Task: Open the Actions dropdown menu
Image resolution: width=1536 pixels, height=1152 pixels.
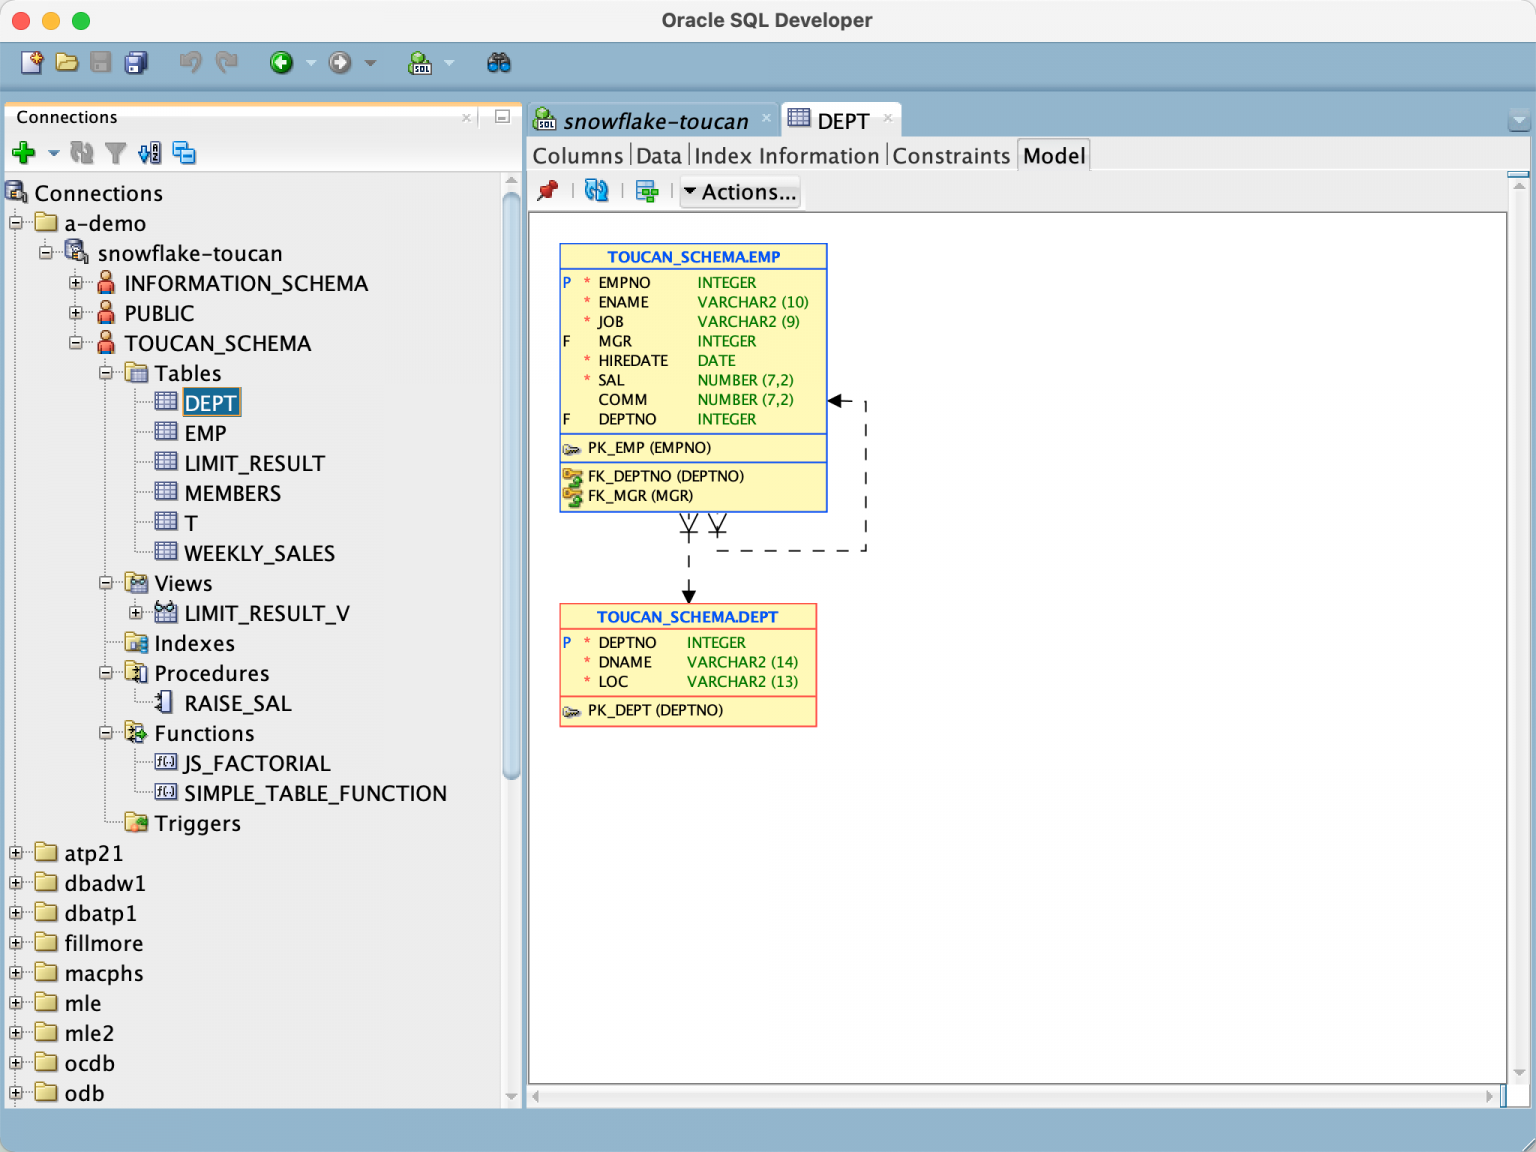Action: [740, 191]
